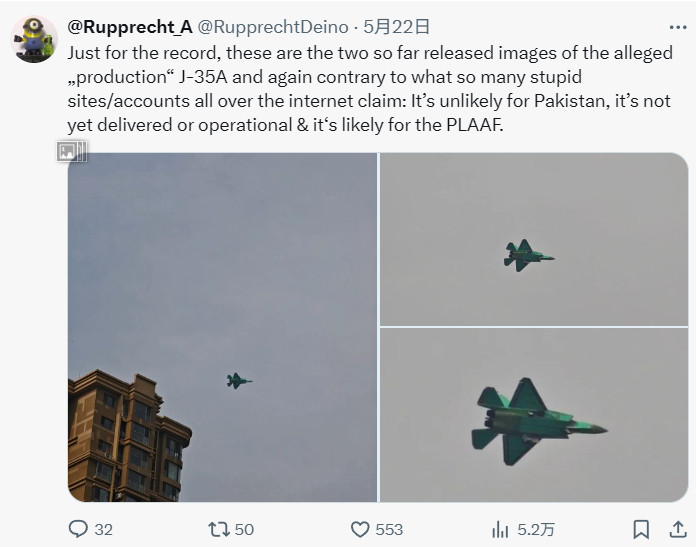Click the share upload icon
Image resolution: width=696 pixels, height=547 pixels.
(x=678, y=529)
